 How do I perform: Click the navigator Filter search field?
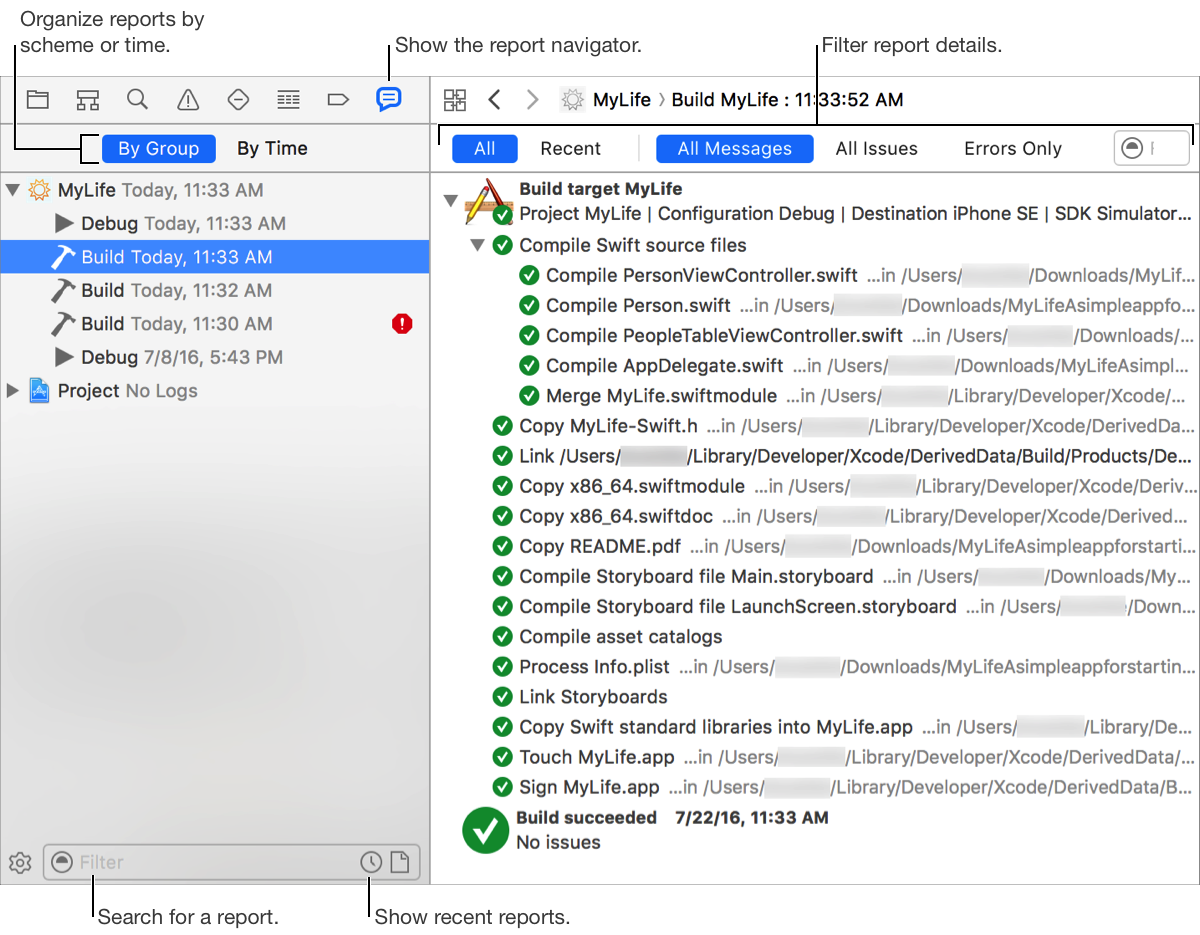(231, 862)
